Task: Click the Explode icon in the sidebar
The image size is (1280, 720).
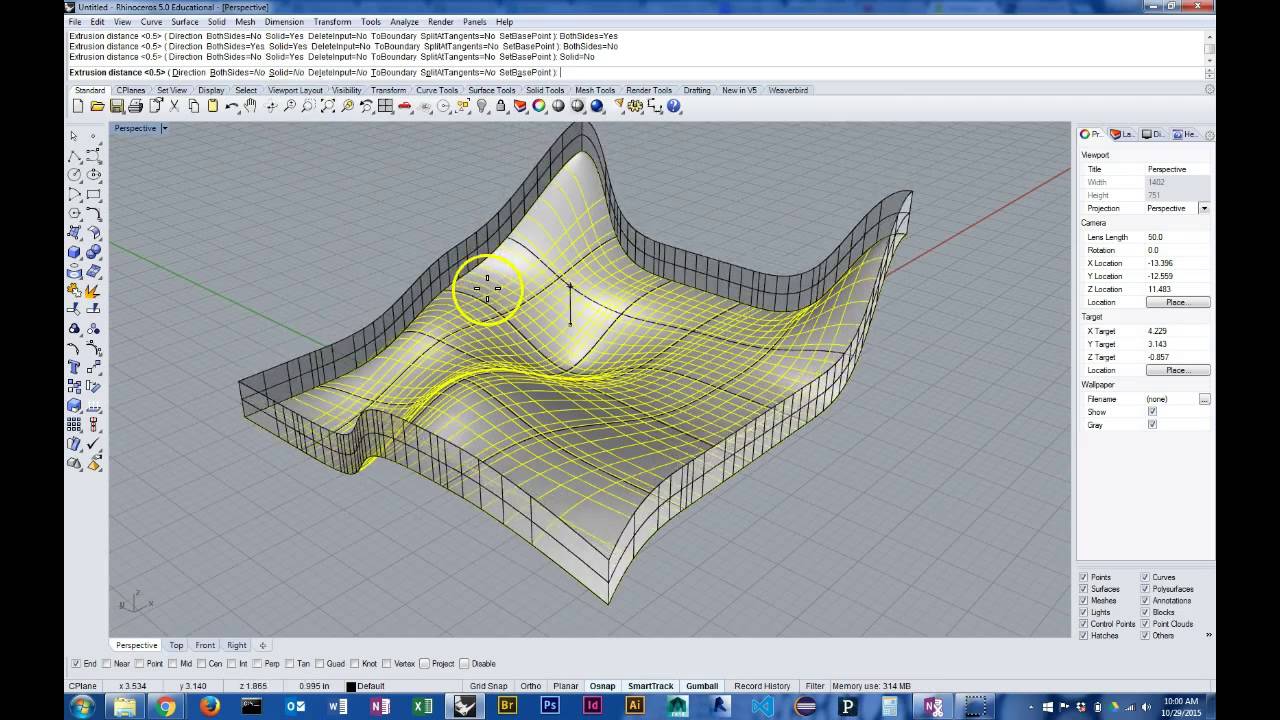Action: coord(94,291)
